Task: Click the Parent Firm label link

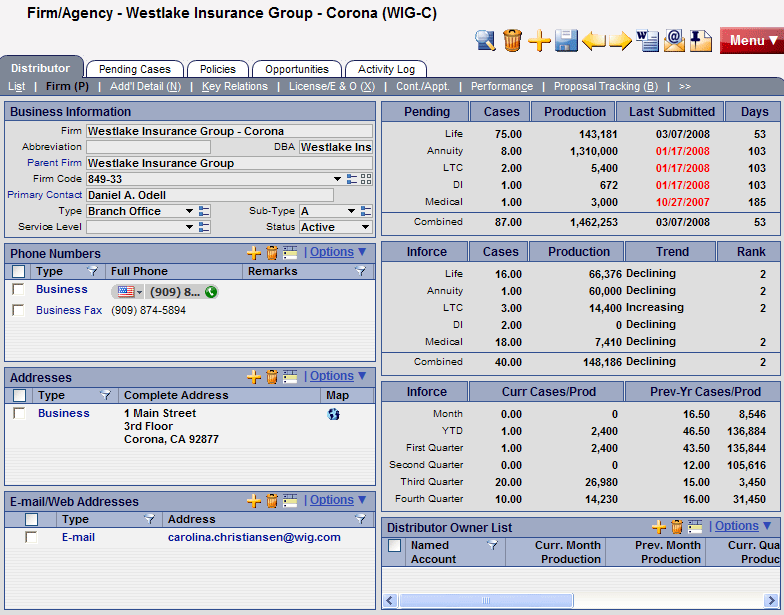Action: tap(54, 163)
